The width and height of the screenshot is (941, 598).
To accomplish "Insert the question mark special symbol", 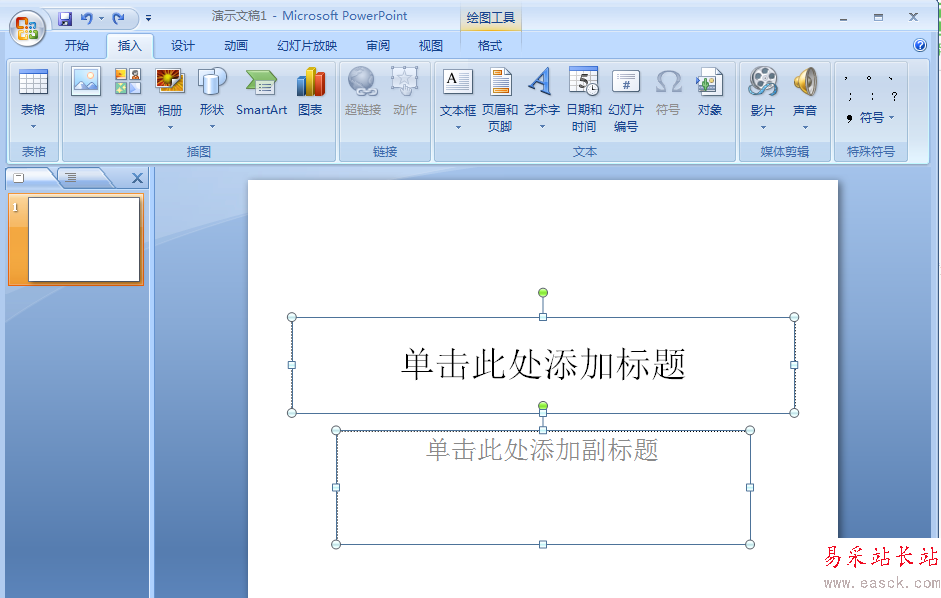I will click(x=894, y=97).
